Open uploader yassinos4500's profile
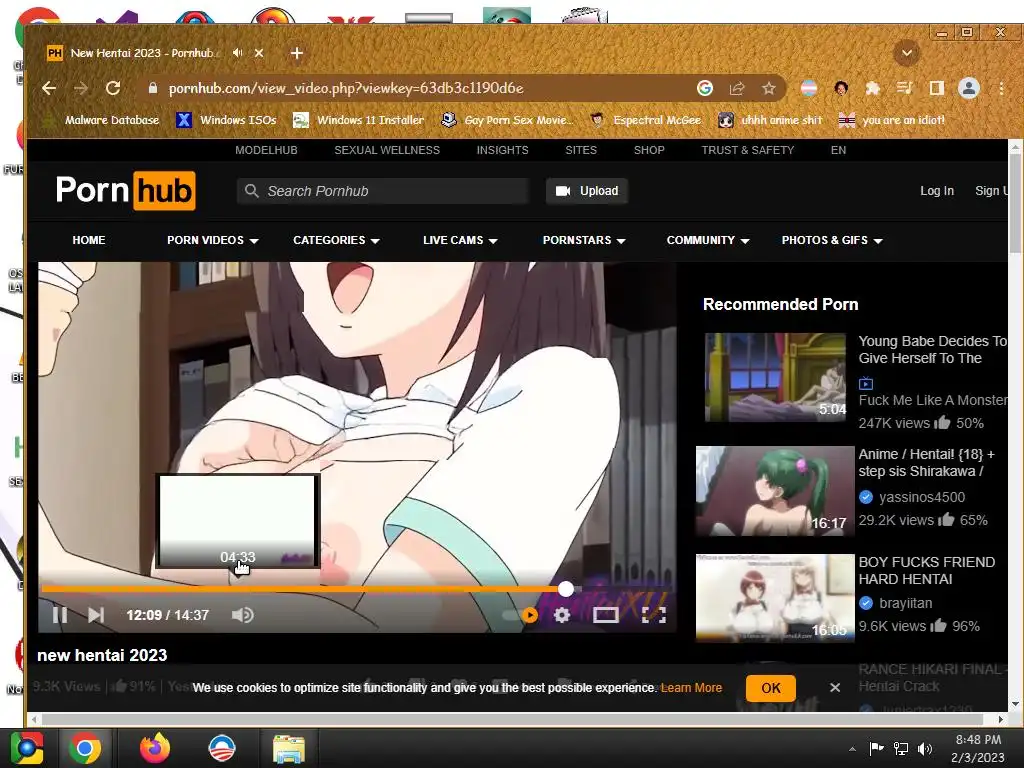1024x768 pixels. [921, 497]
